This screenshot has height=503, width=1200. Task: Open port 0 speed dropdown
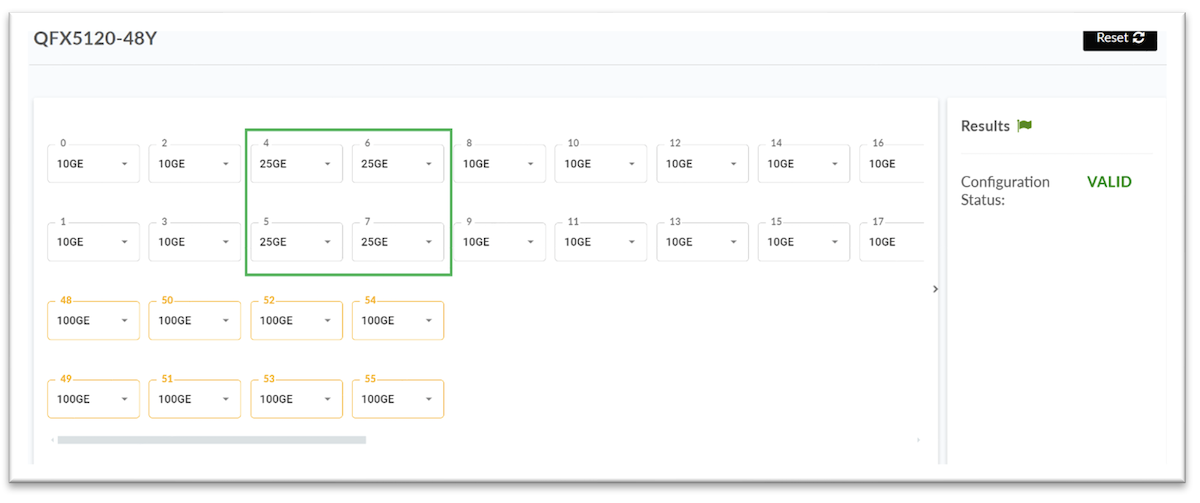tap(94, 164)
